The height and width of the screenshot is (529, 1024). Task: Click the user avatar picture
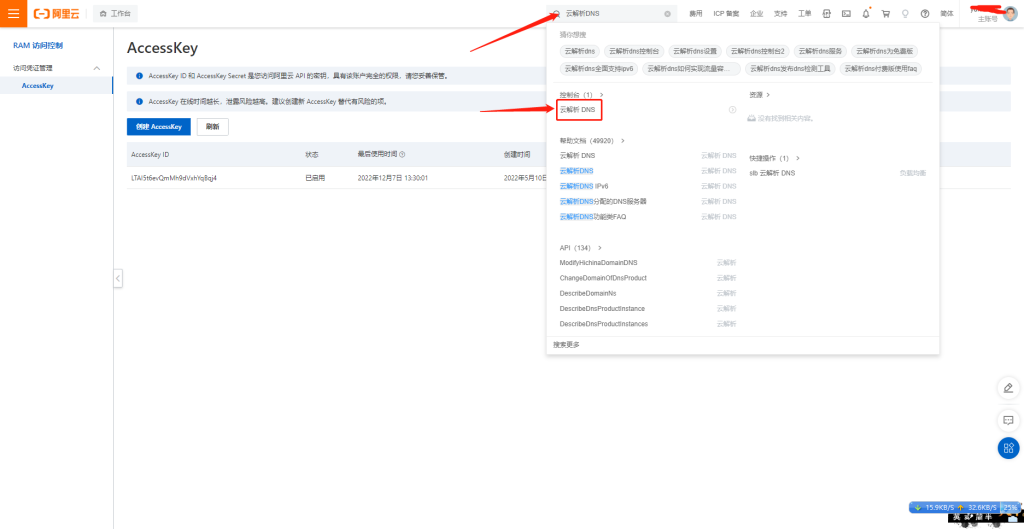(x=1010, y=14)
